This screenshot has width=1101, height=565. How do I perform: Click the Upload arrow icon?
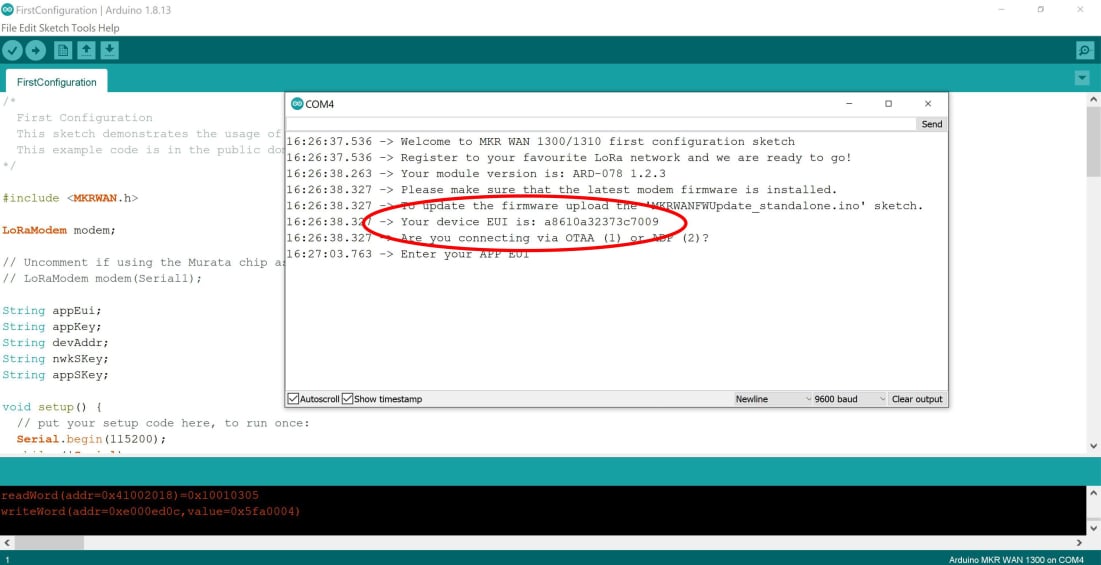(35, 51)
